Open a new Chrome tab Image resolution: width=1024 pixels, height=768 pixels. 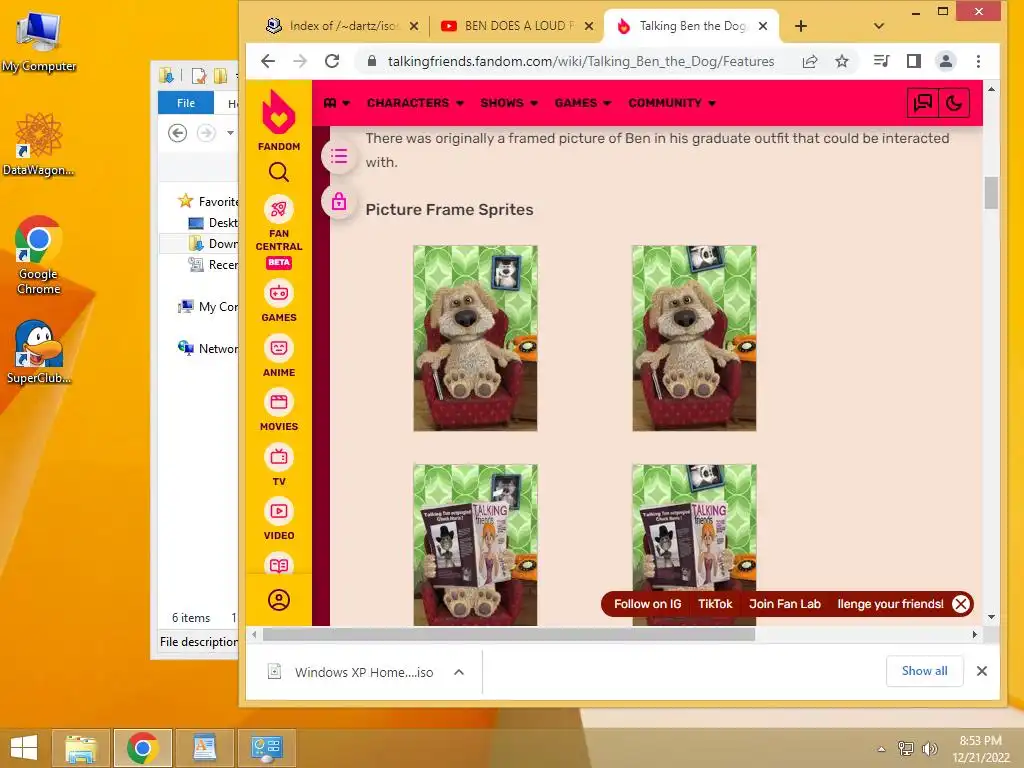[x=801, y=26]
